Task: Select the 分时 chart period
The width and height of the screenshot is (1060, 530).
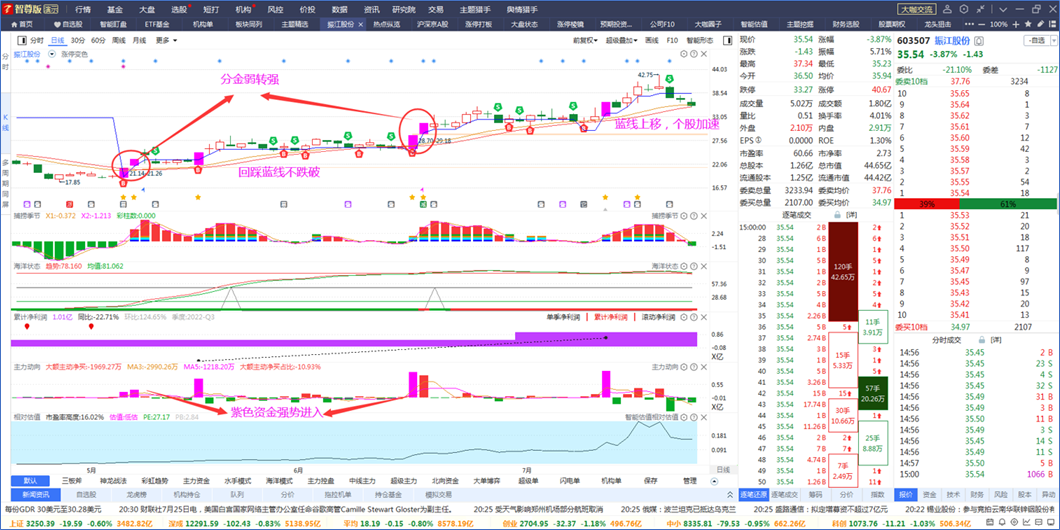Action: click(37, 41)
